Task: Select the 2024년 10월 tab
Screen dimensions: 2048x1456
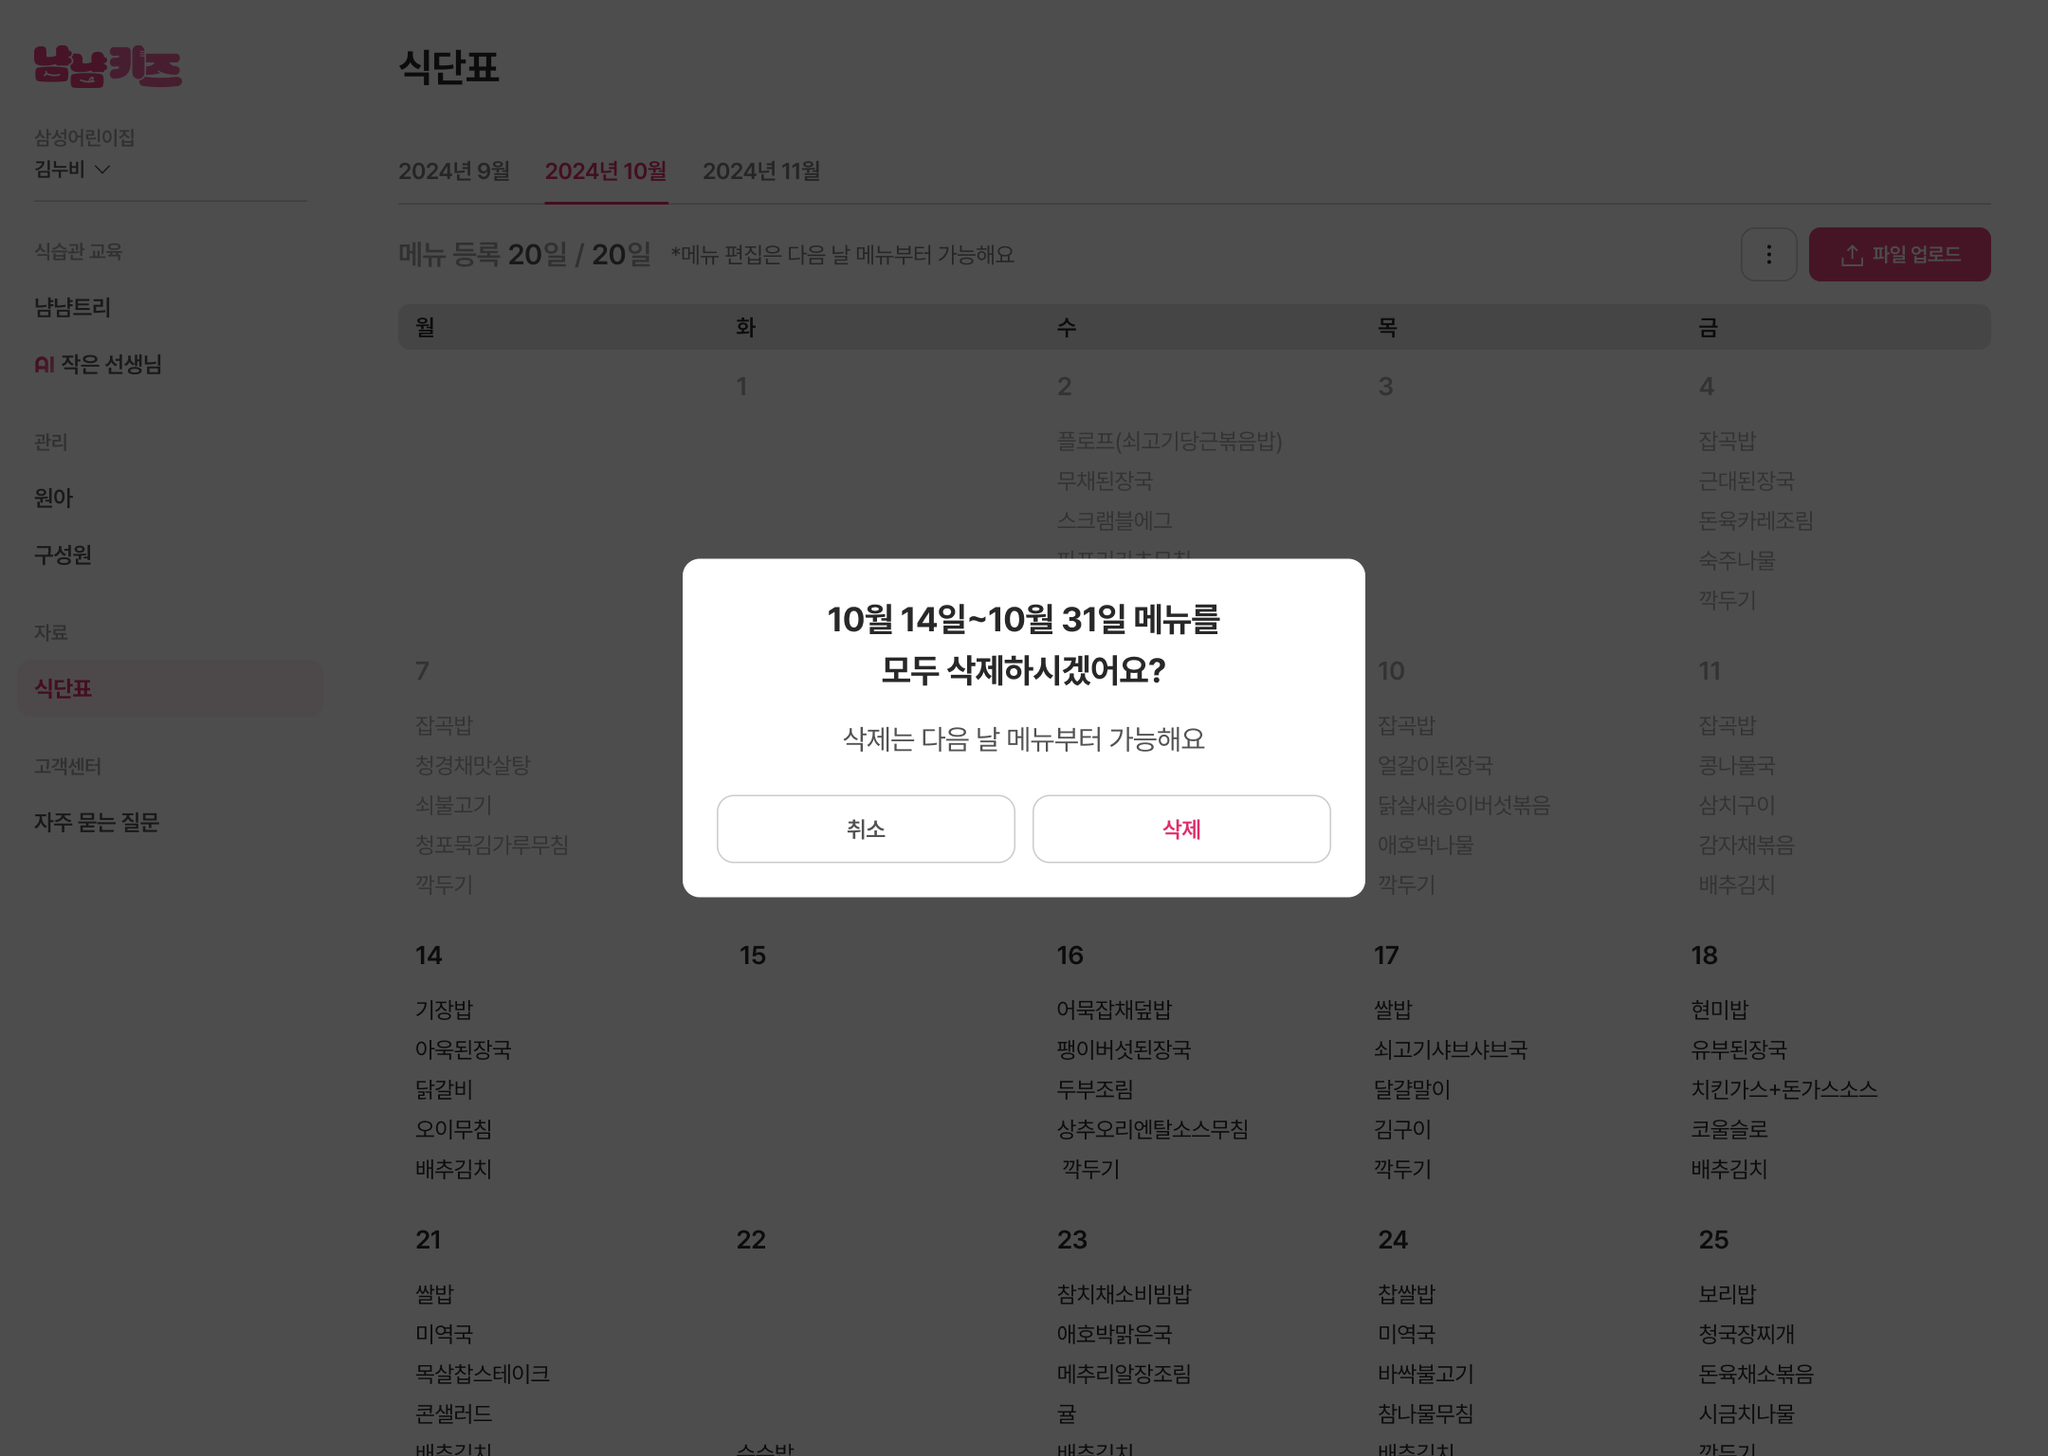Action: 606,171
